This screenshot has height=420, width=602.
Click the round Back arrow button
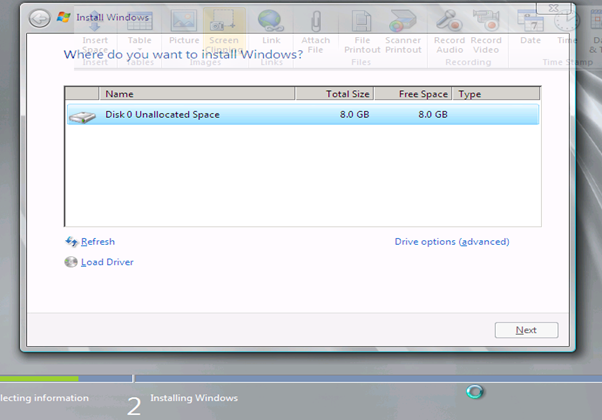tap(40, 18)
